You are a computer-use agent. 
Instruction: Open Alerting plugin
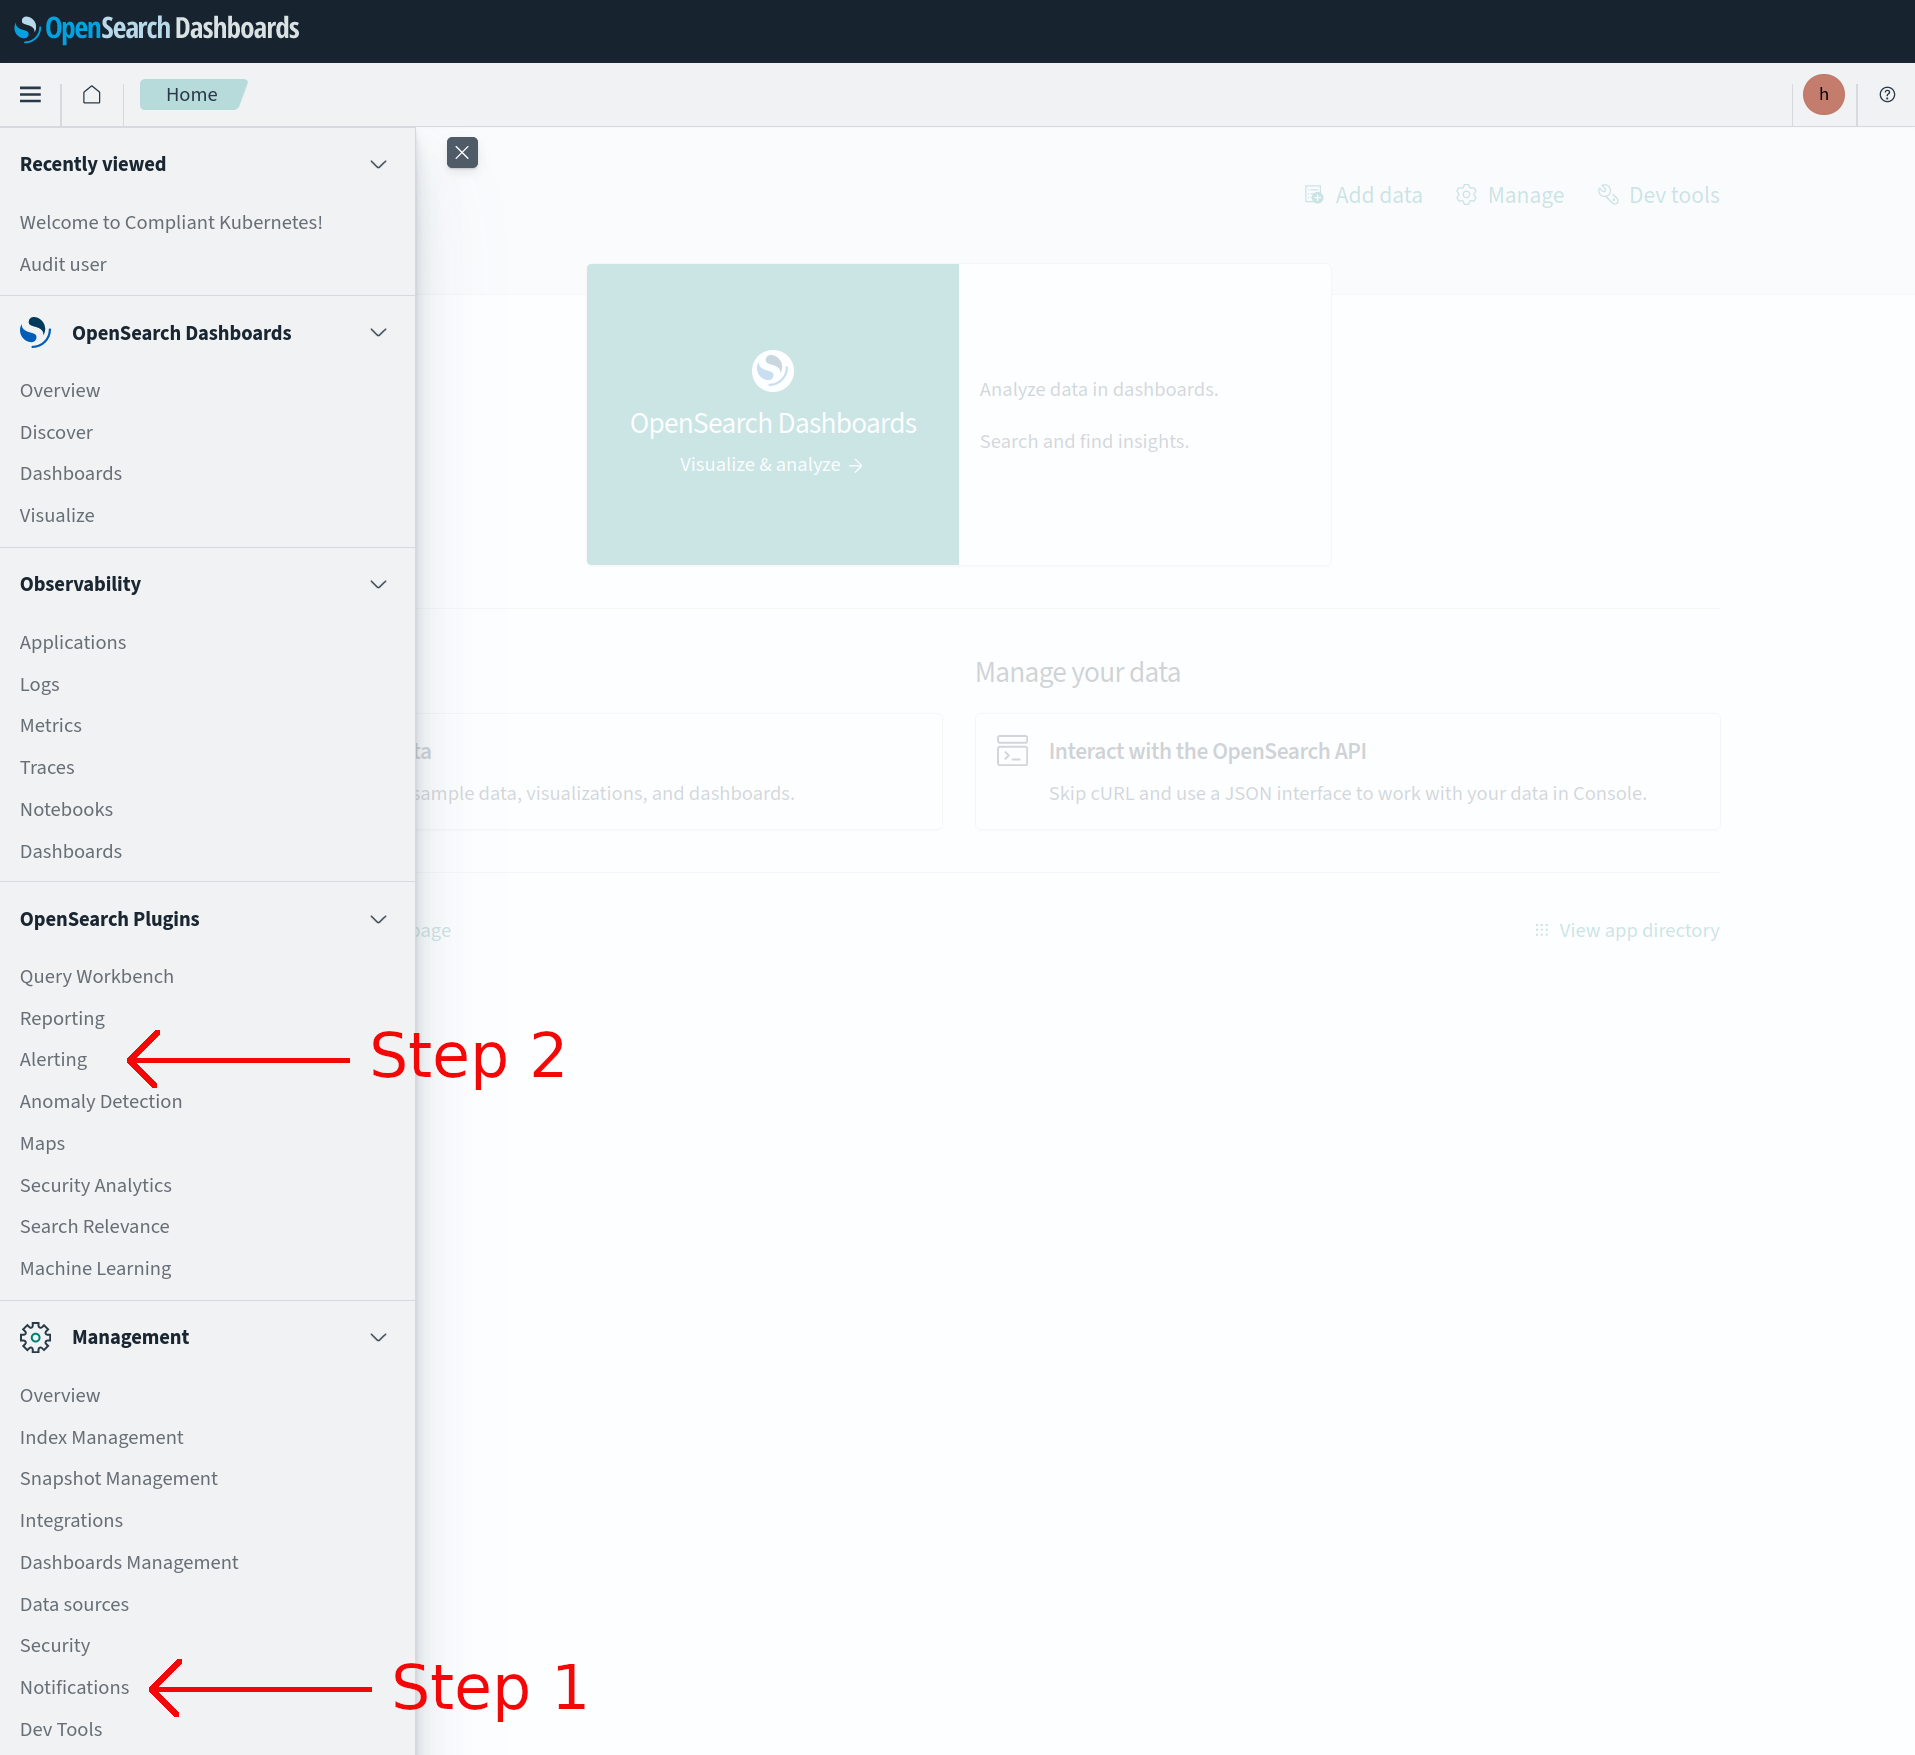(x=54, y=1059)
